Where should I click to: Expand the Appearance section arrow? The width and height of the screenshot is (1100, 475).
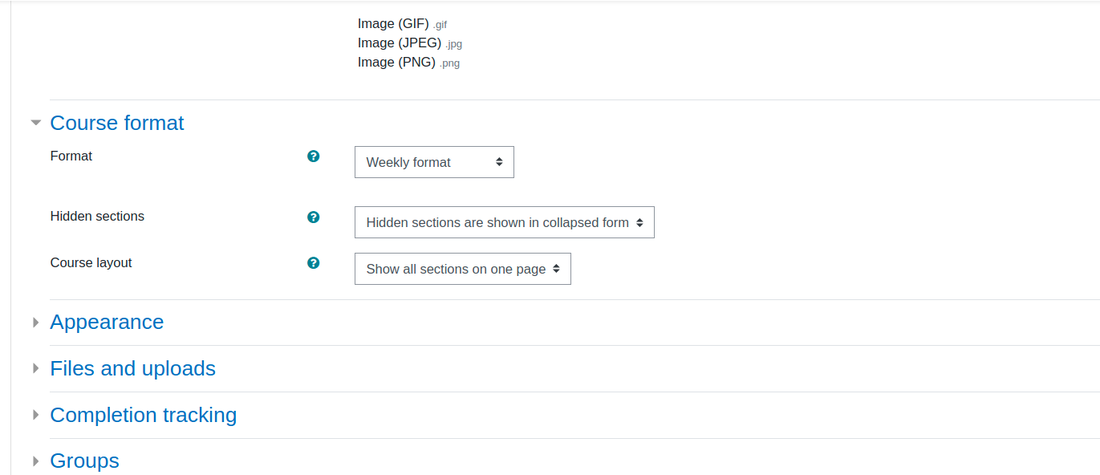tap(36, 322)
